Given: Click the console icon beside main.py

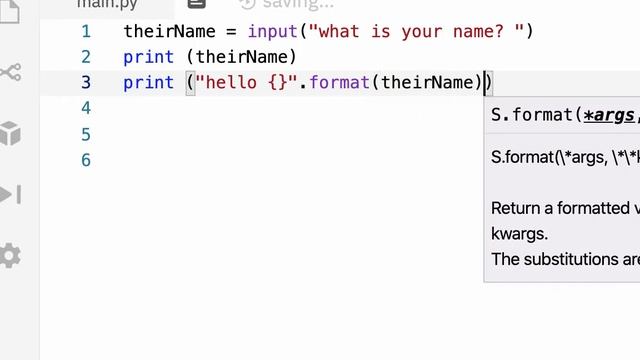Looking at the screenshot, I should click(196, 4).
